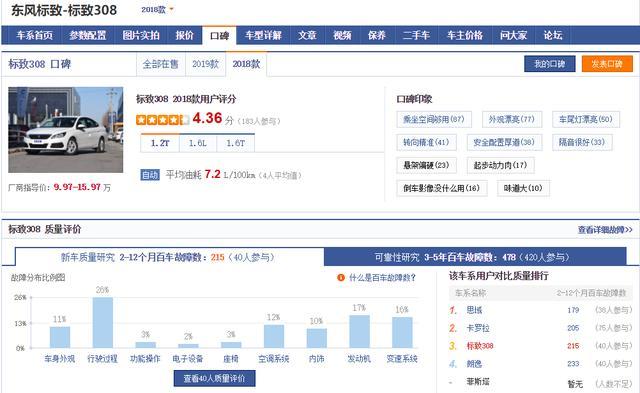Go to 车系首页 in navigation bar
Image resolution: width=640 pixels, height=393 pixels.
coord(35,36)
